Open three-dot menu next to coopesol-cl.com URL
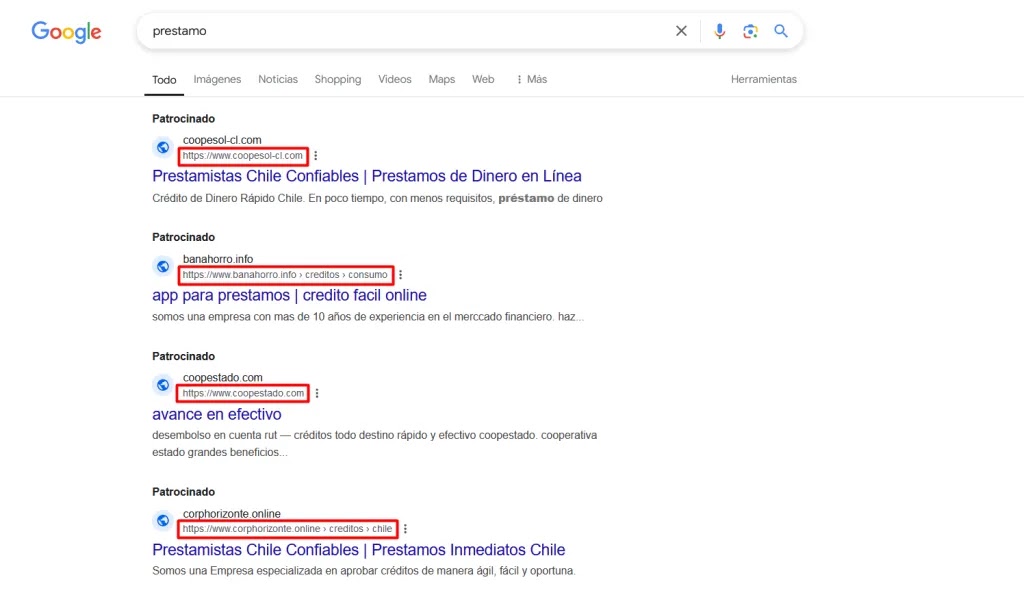This screenshot has height=595, width=1024. 315,155
